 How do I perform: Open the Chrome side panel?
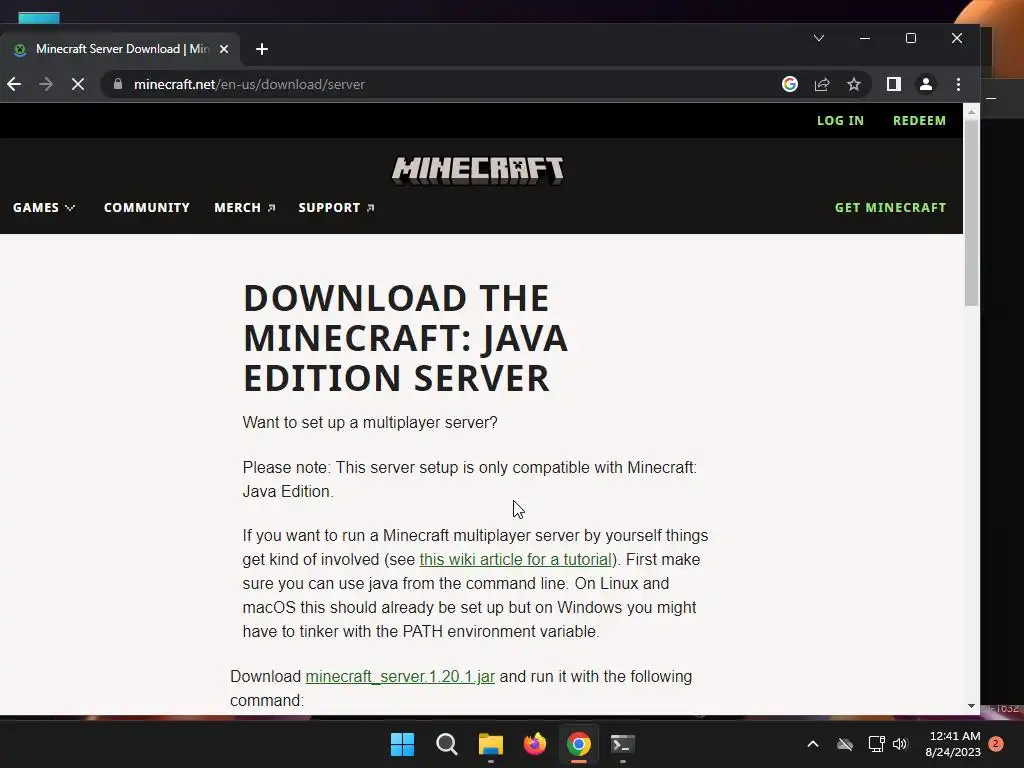893,84
